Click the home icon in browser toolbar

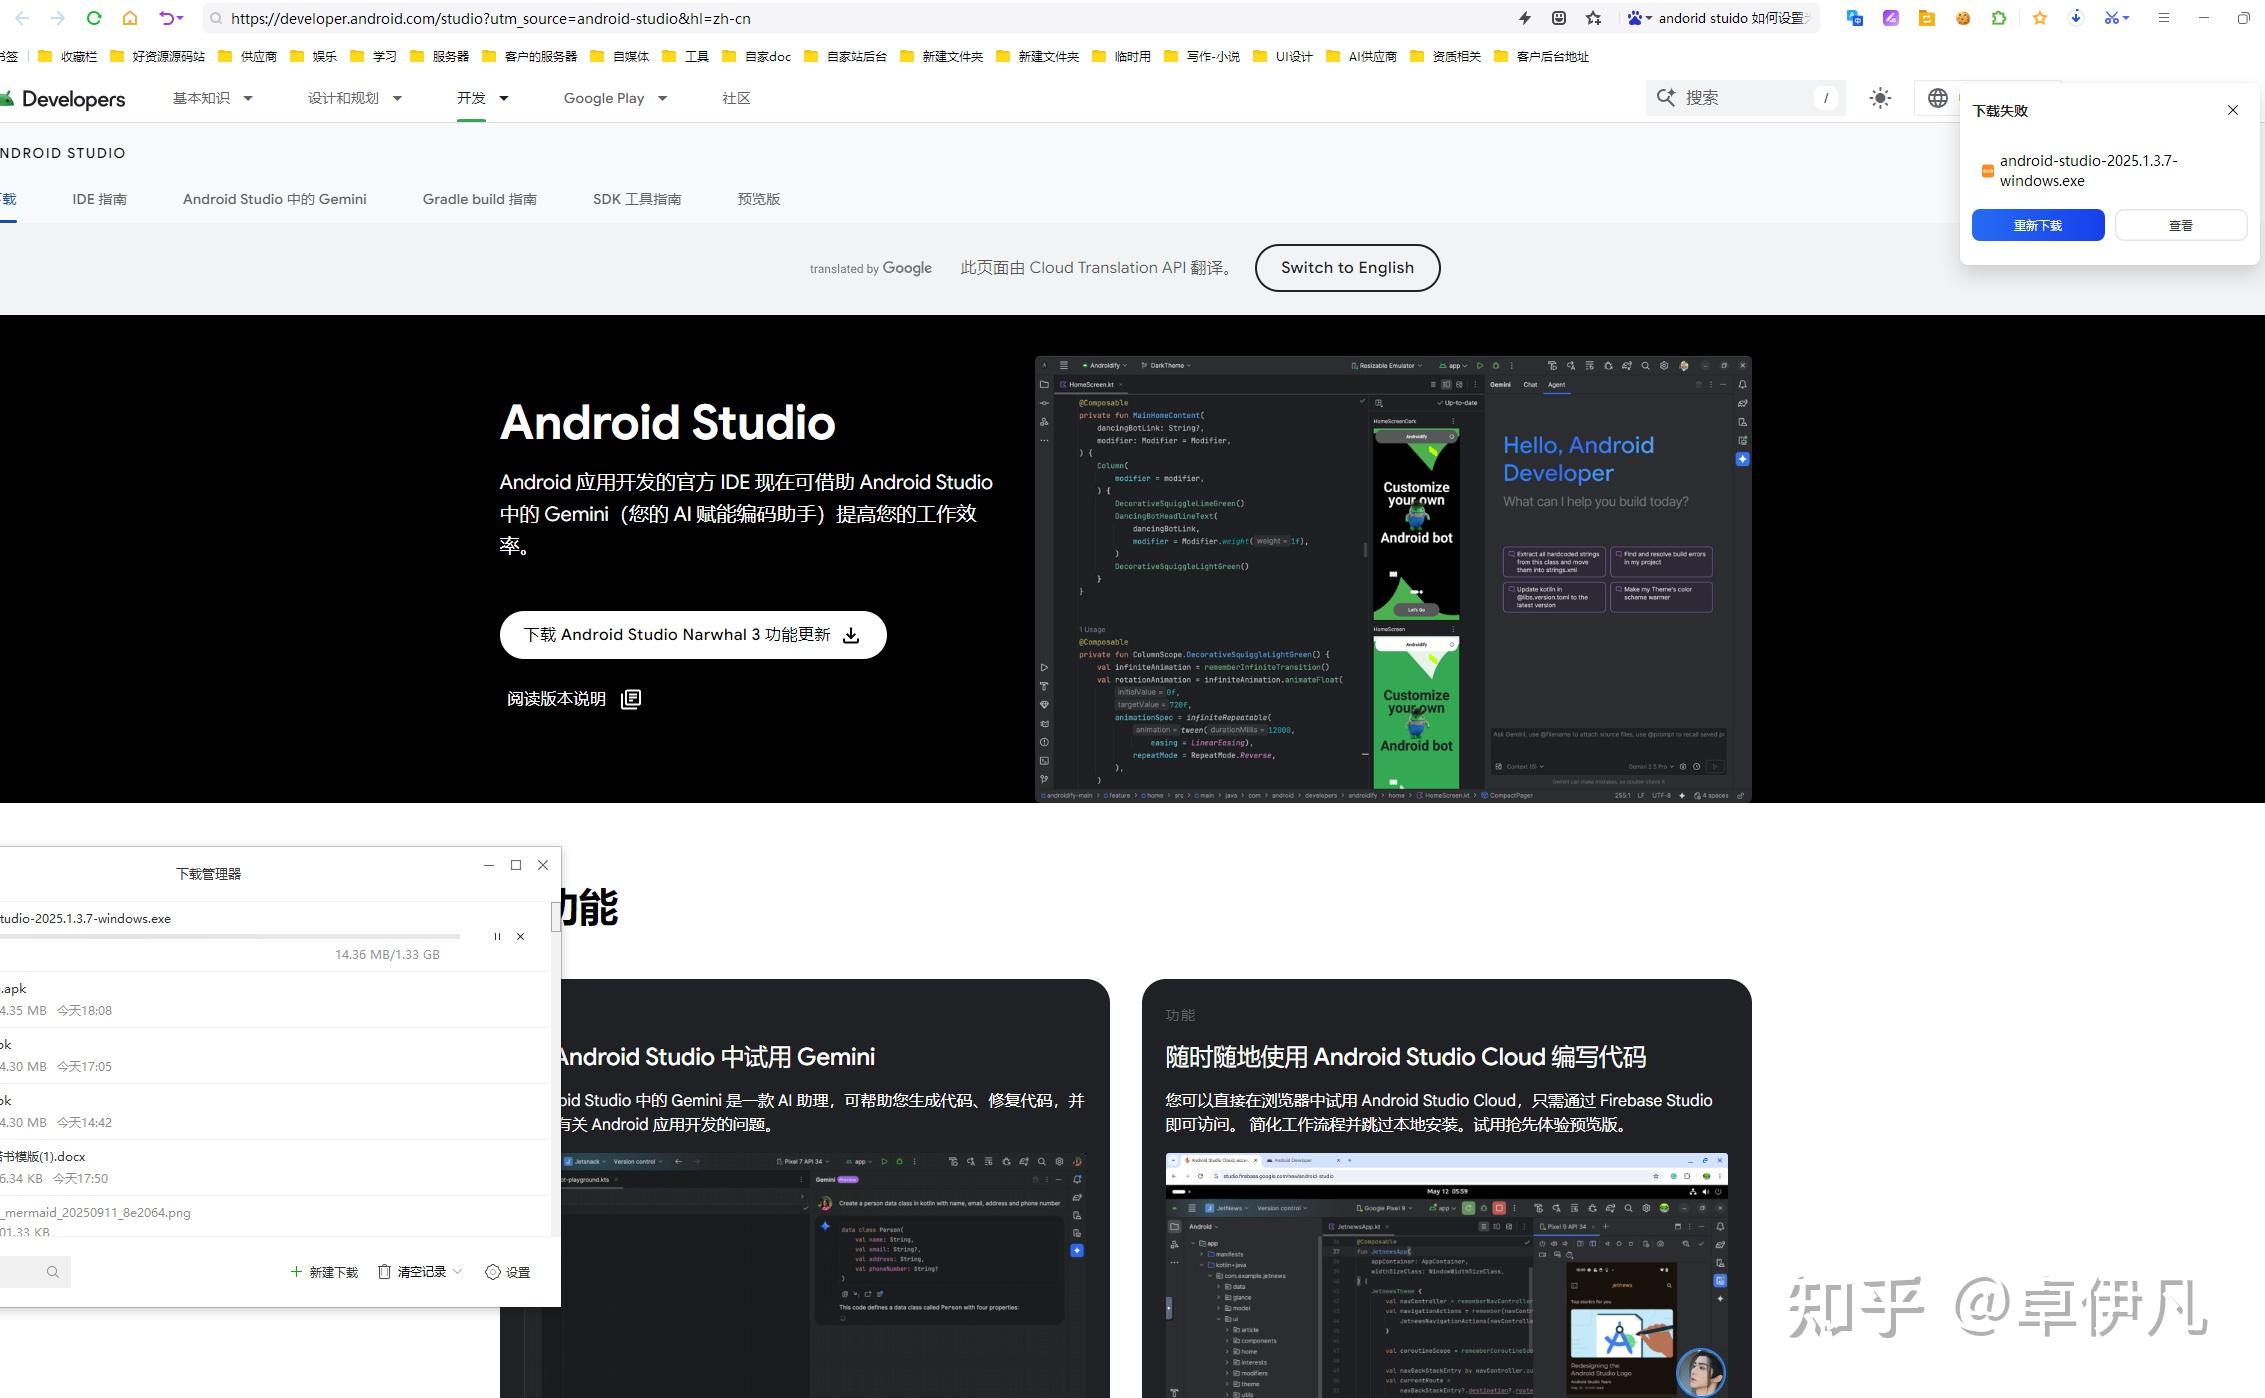point(130,18)
